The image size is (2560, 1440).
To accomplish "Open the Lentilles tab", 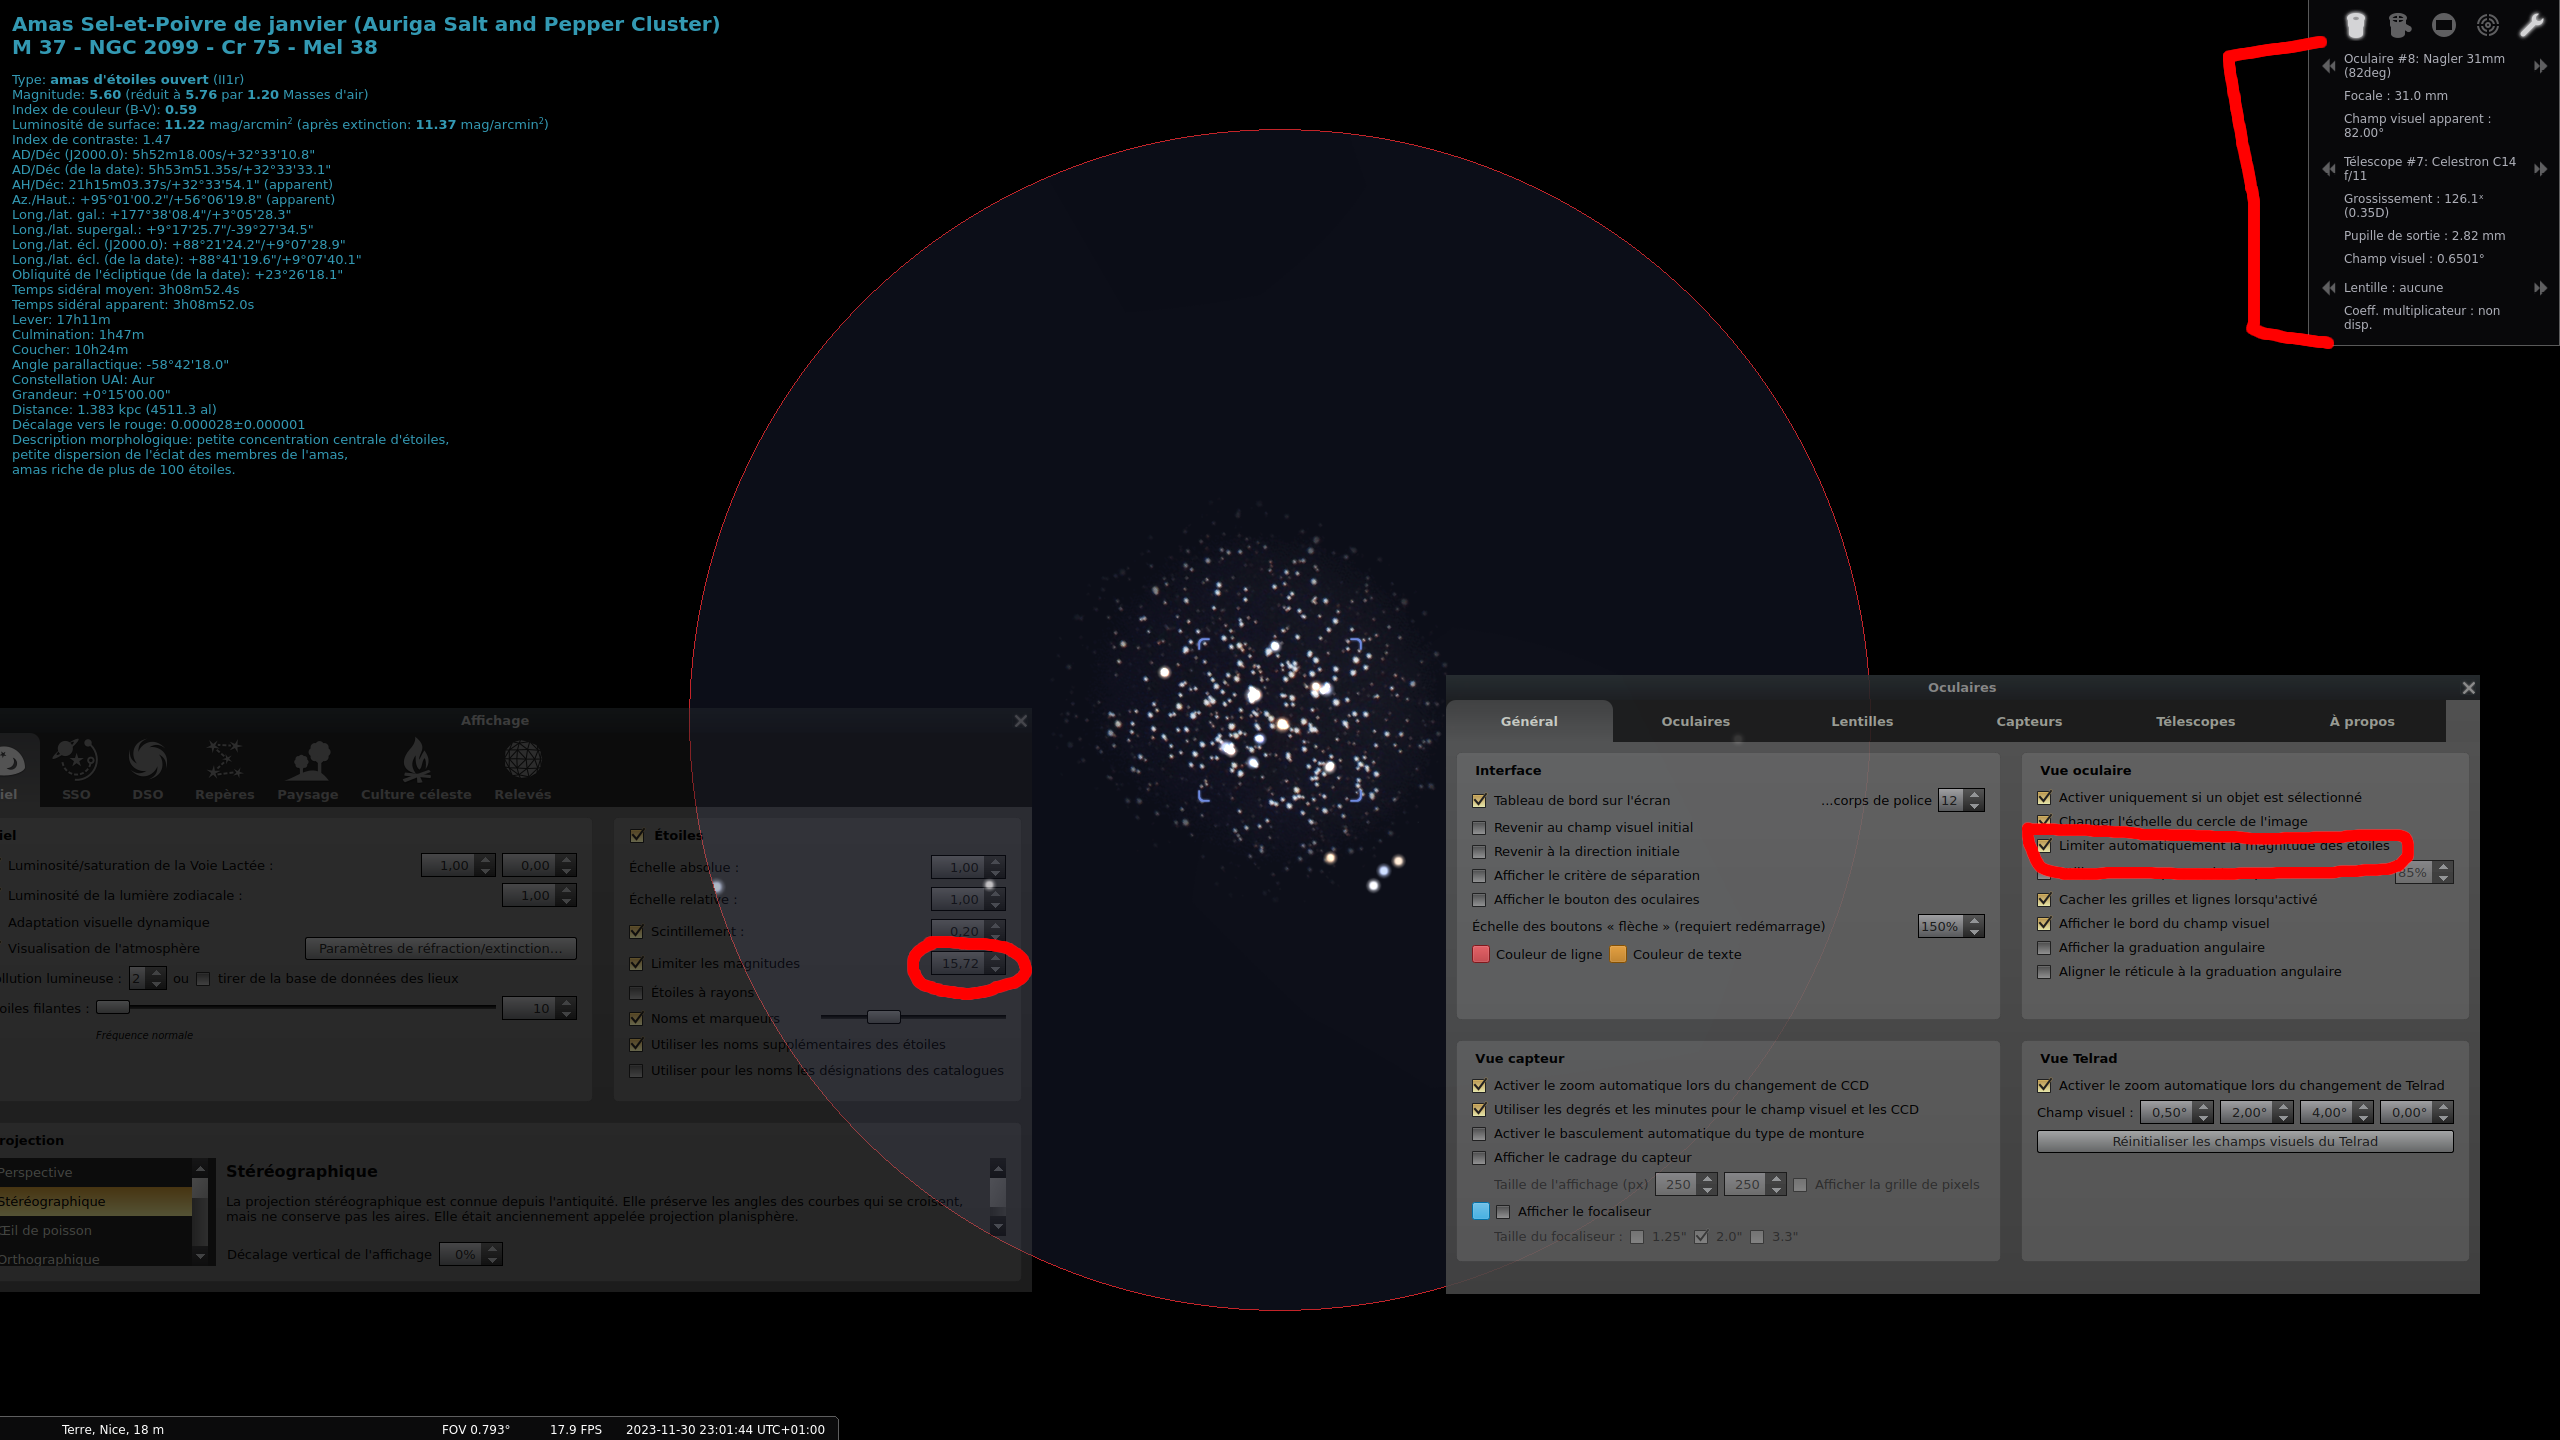I will coord(1862,721).
